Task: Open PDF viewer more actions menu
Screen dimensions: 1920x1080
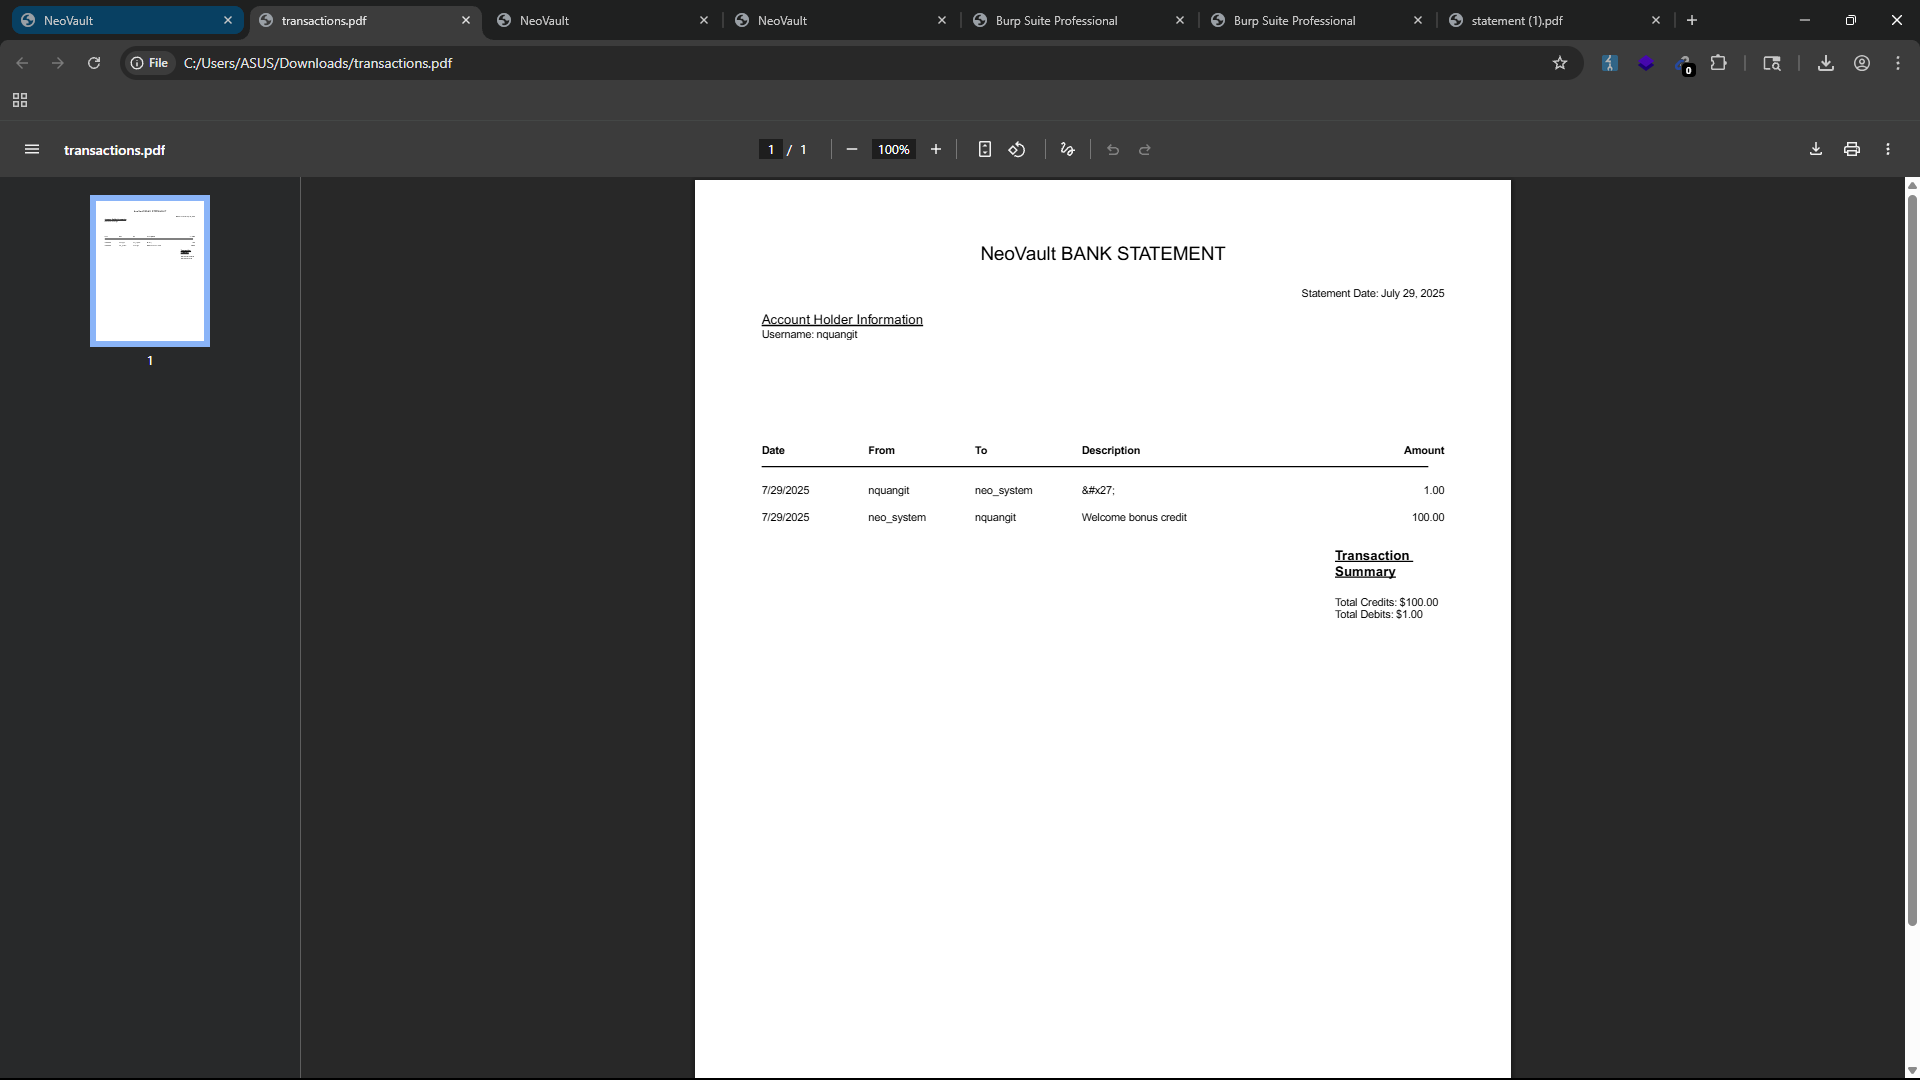Action: point(1888,150)
